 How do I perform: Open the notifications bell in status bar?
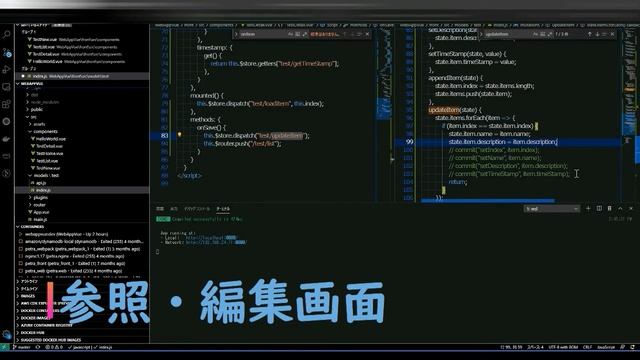[x=633, y=347]
